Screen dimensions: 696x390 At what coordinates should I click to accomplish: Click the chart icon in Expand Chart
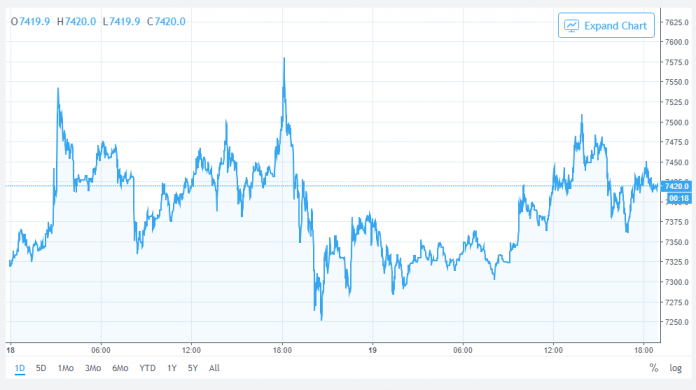[571, 26]
